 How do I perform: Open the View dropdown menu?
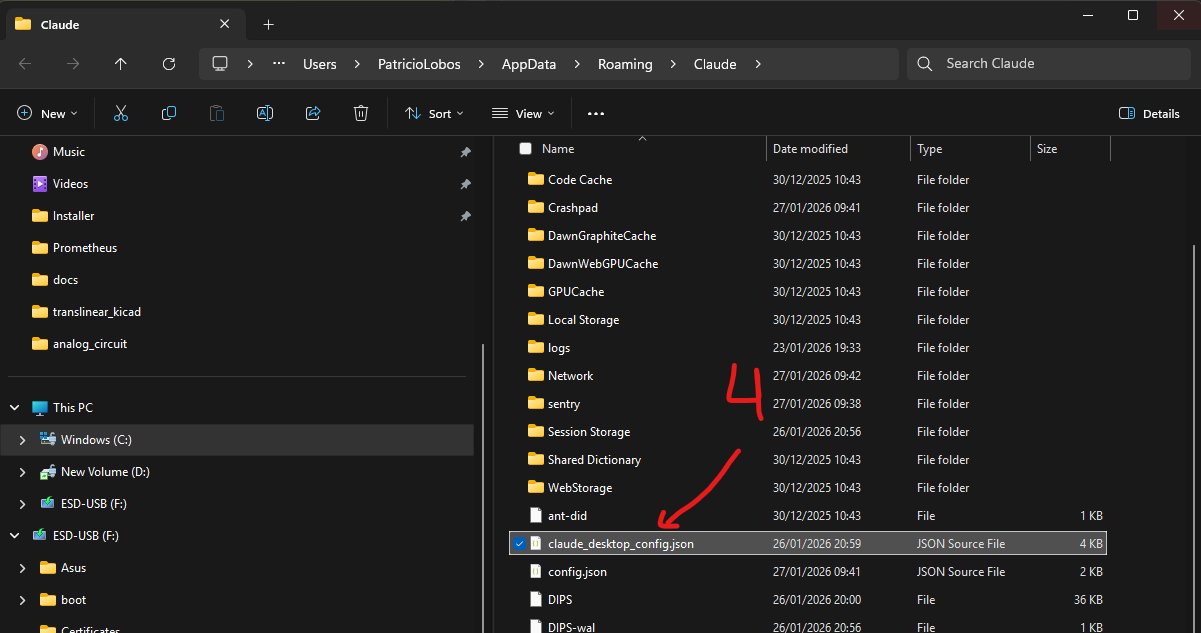(x=523, y=114)
